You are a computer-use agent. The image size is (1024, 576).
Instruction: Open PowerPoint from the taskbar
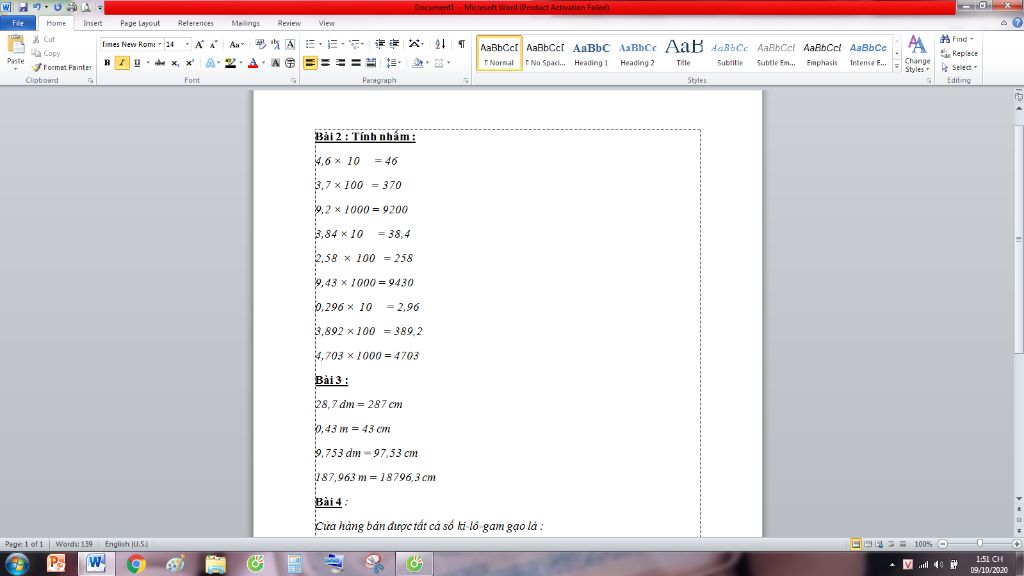(x=56, y=564)
